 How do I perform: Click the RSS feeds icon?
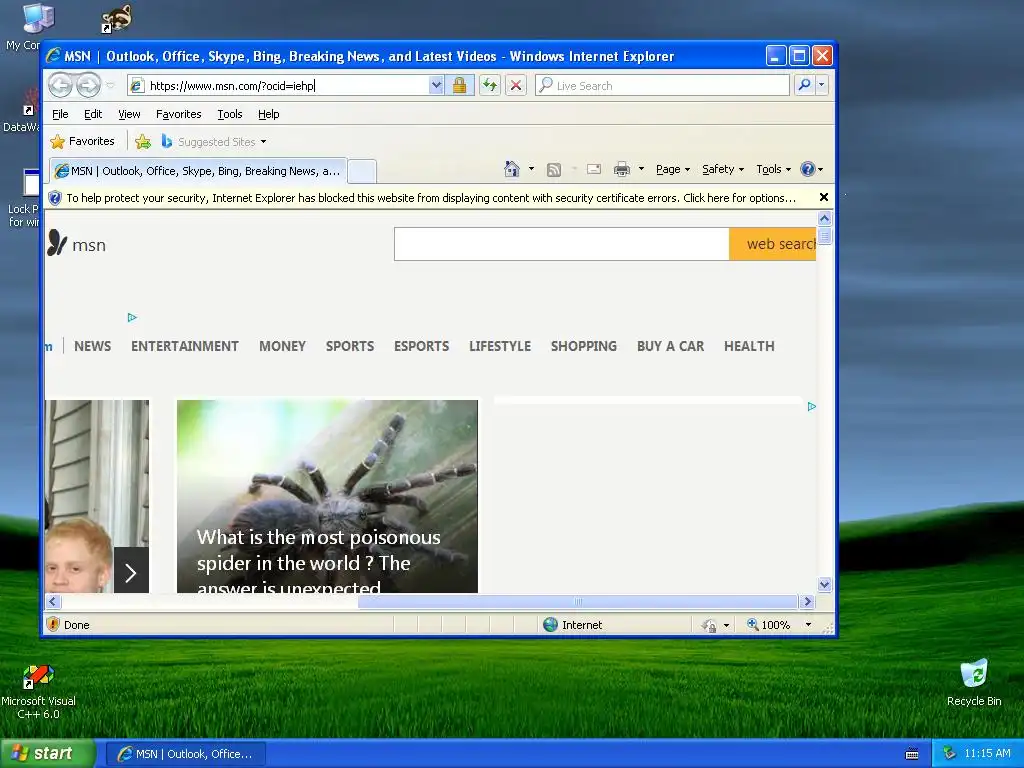click(x=554, y=170)
